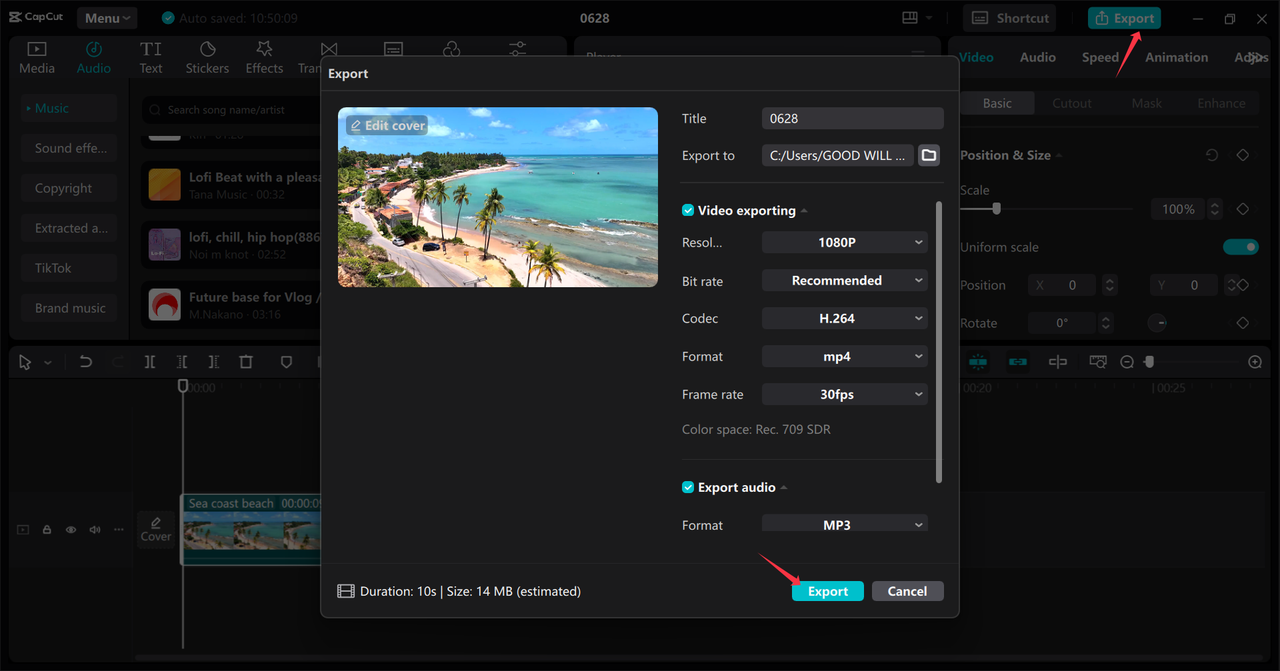
Task: Click the Scale slider handle
Action: click(x=996, y=209)
